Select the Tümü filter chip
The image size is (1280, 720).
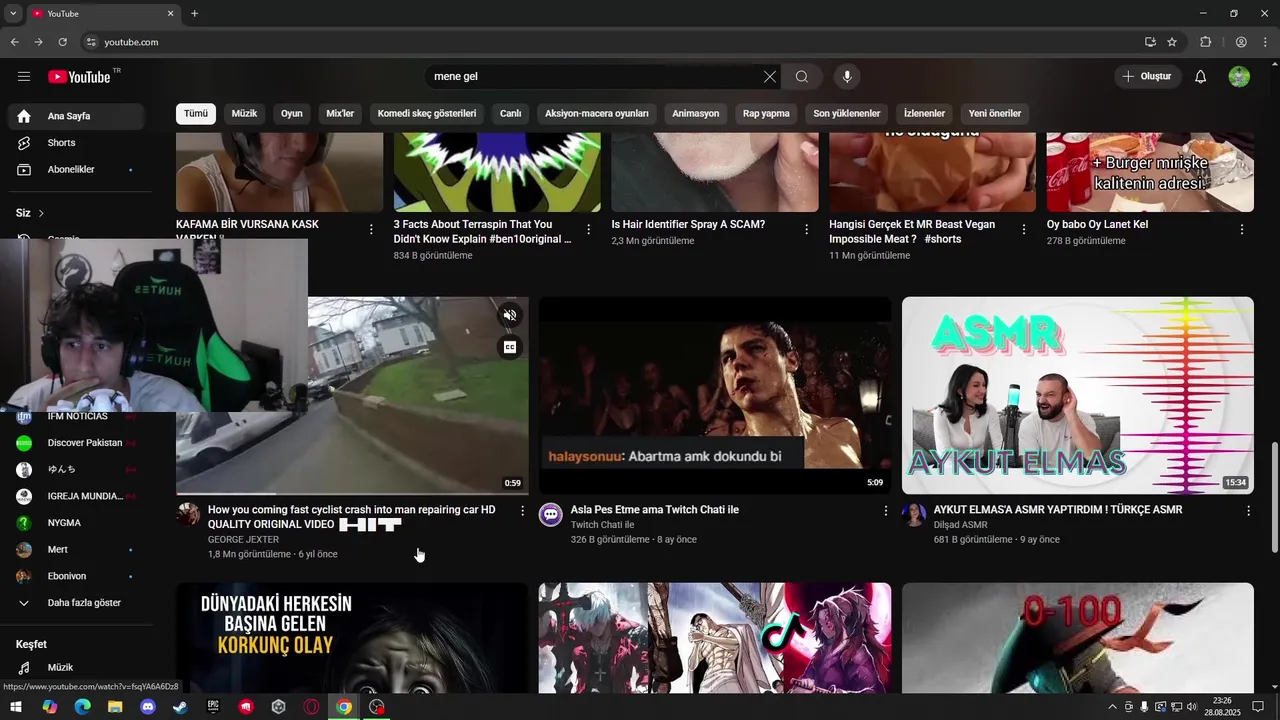point(196,114)
